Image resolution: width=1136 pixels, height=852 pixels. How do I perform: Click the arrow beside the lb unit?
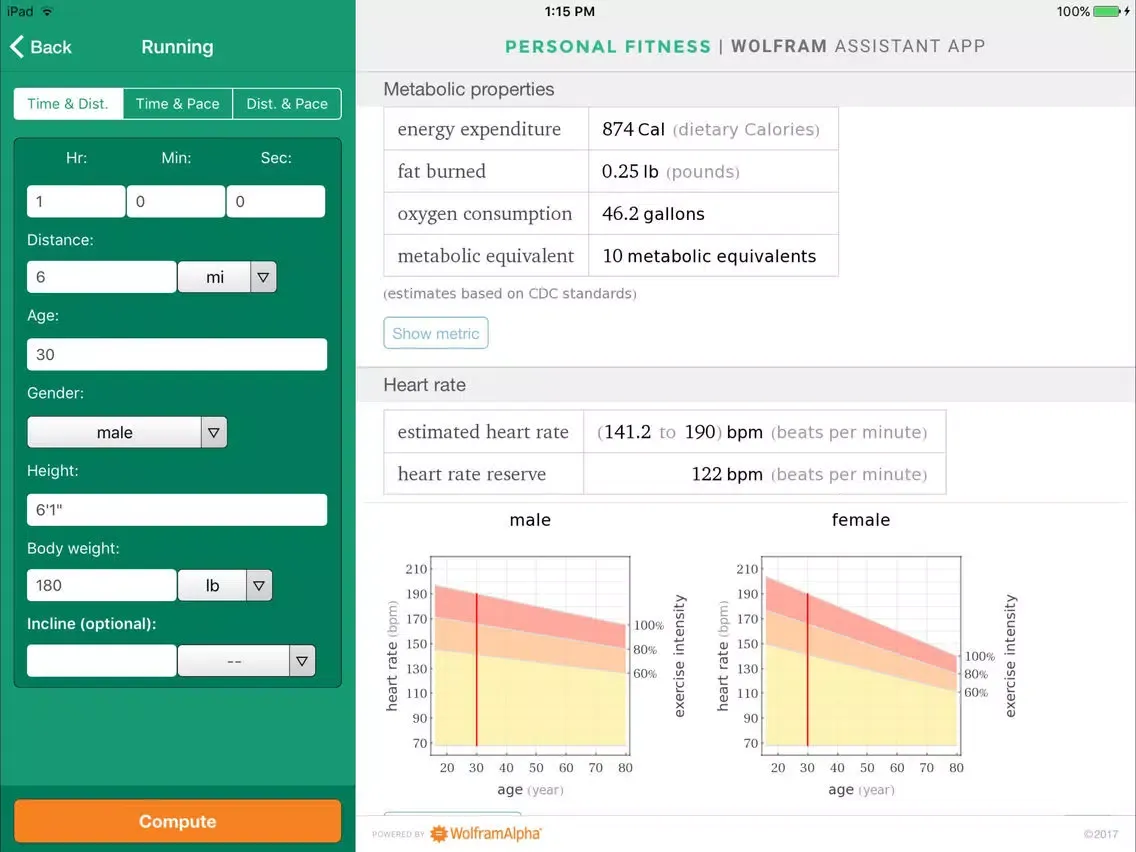(259, 585)
